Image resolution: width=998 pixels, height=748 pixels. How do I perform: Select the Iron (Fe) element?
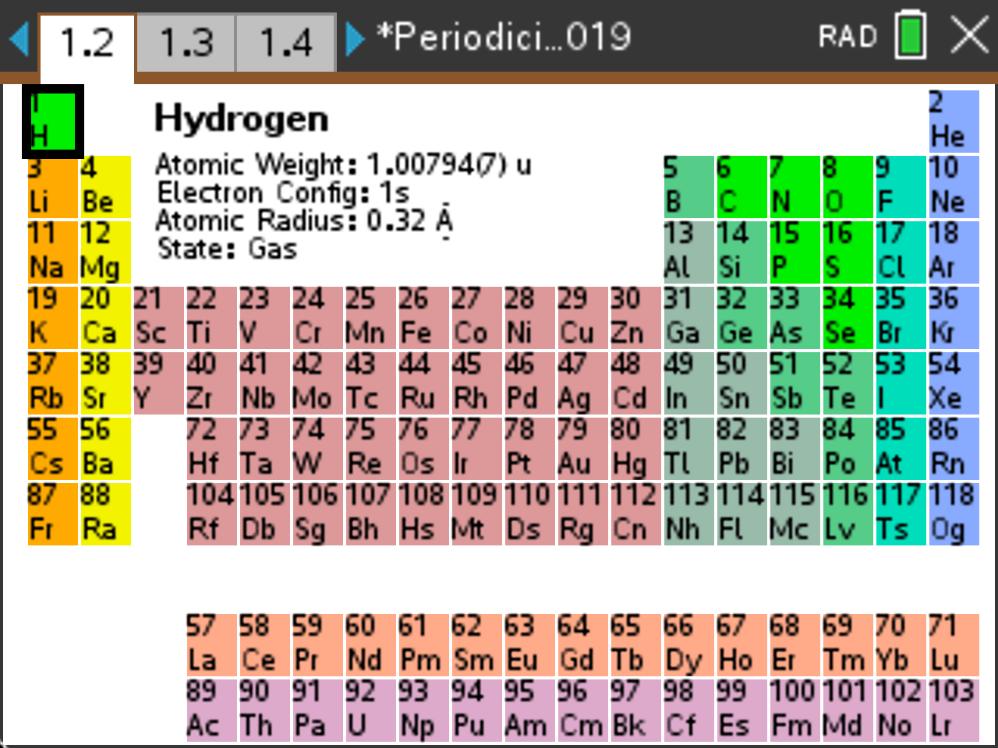[x=422, y=316]
